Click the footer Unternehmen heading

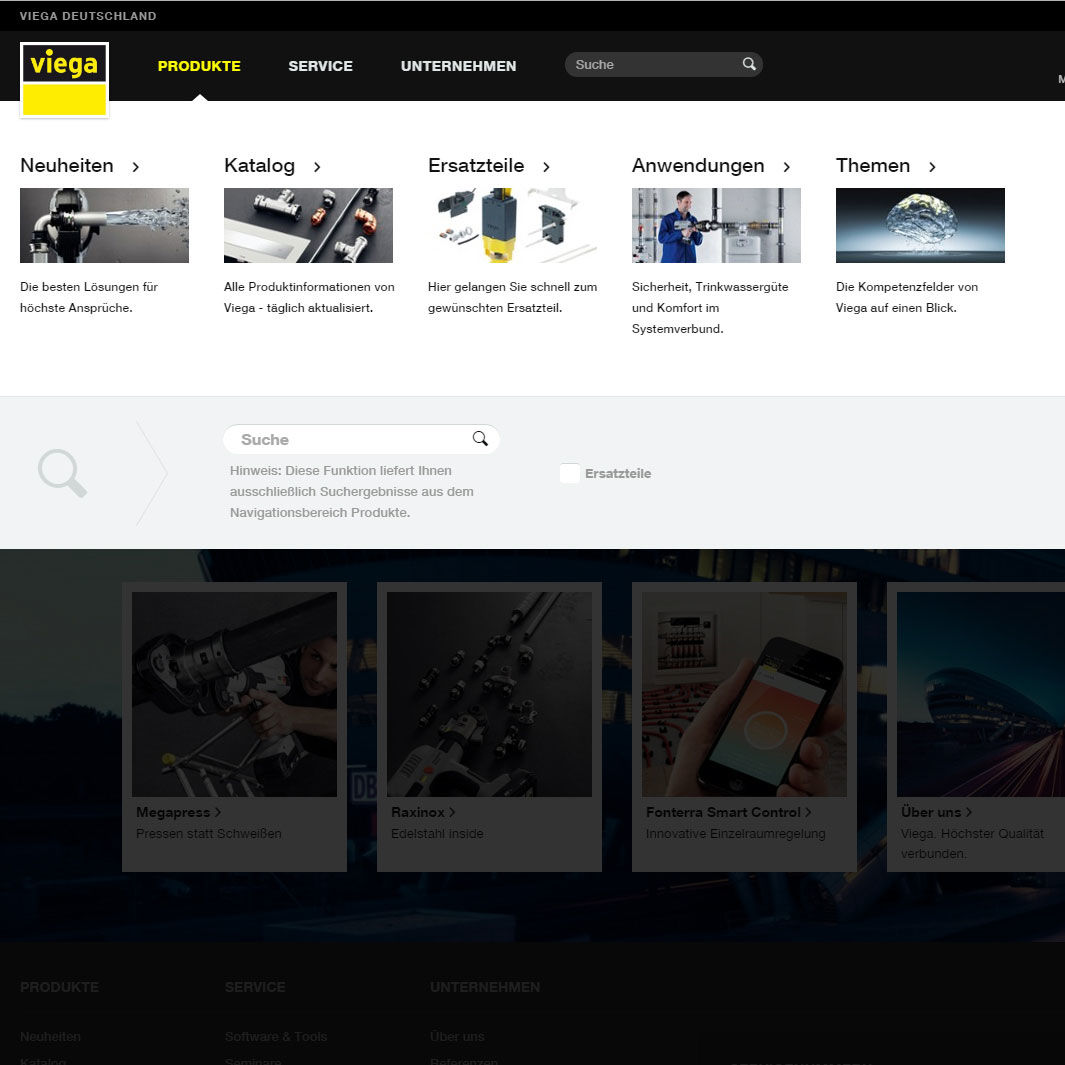click(x=485, y=987)
